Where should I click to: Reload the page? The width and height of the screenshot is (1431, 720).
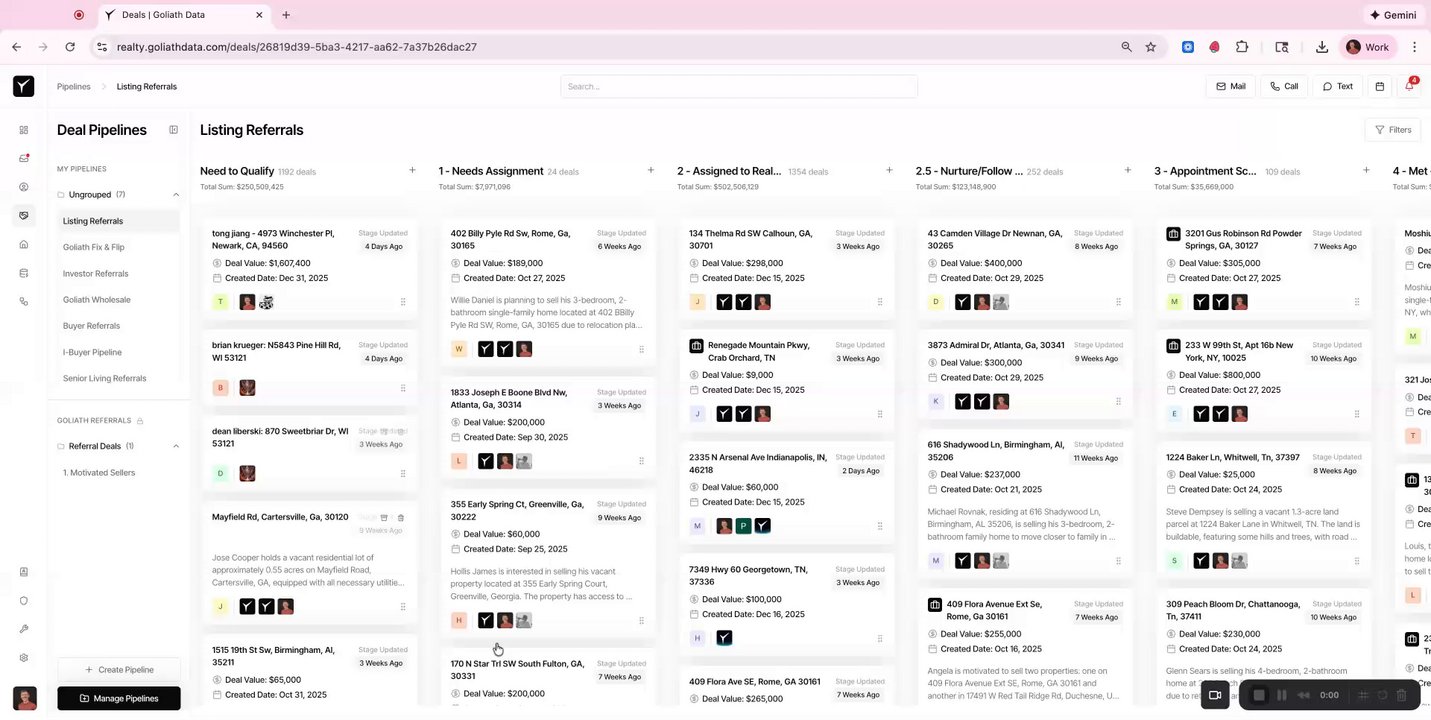[70, 47]
